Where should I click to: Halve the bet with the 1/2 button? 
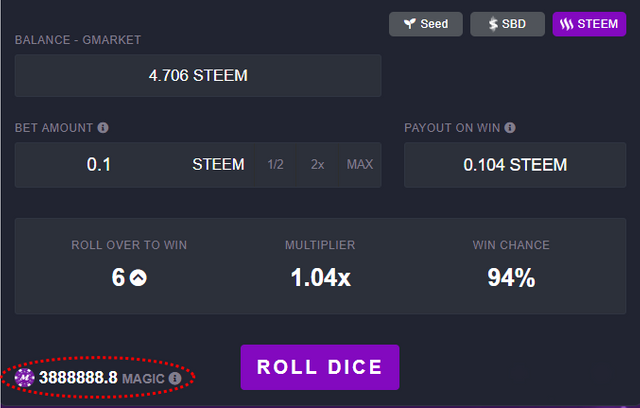pyautogui.click(x=276, y=165)
